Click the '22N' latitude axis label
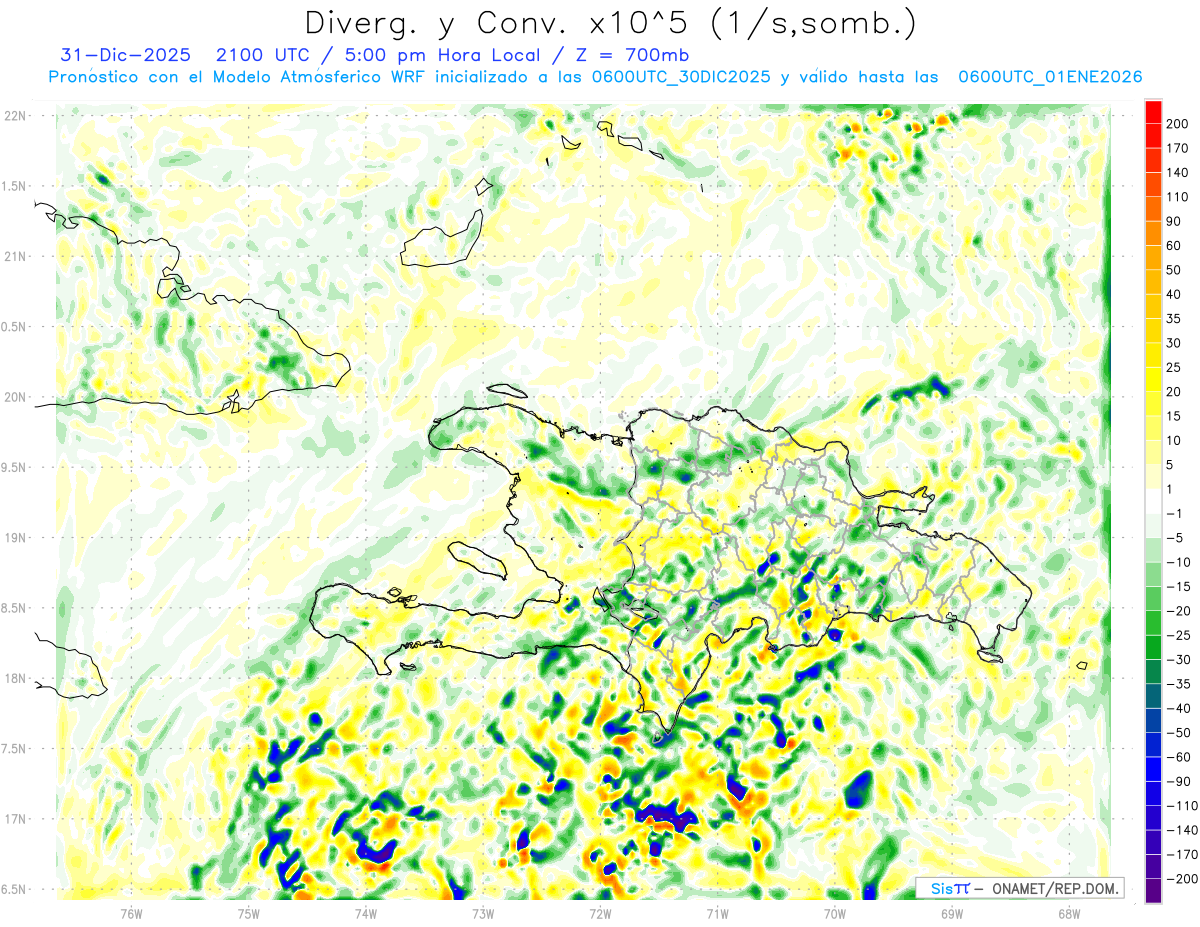Viewport: 1200px width, 927px height. (x=15, y=116)
